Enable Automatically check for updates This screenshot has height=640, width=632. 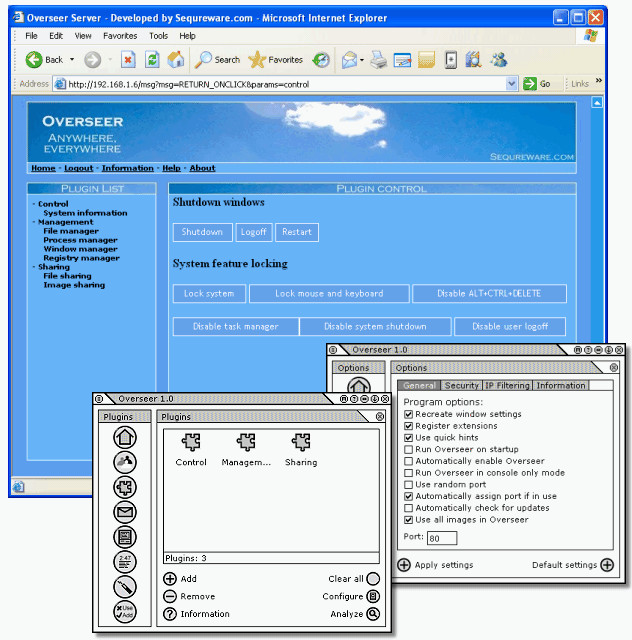(408, 508)
